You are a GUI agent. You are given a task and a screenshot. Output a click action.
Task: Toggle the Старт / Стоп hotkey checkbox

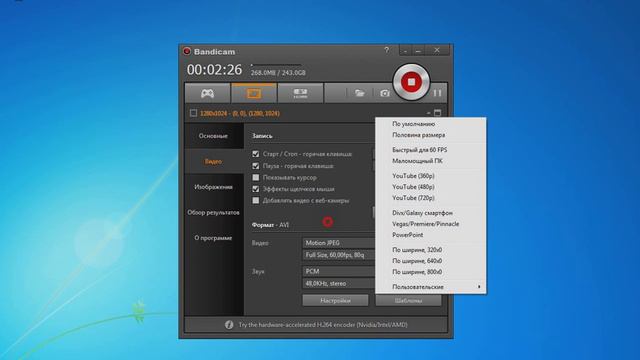[256, 154]
